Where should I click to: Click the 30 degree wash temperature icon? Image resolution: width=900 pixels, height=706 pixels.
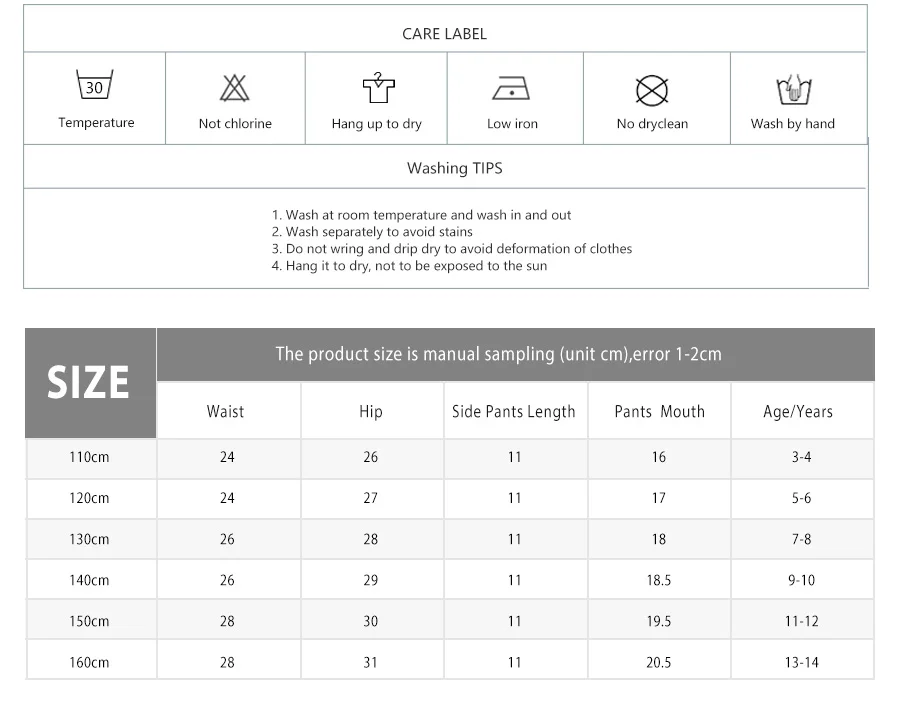point(95,84)
